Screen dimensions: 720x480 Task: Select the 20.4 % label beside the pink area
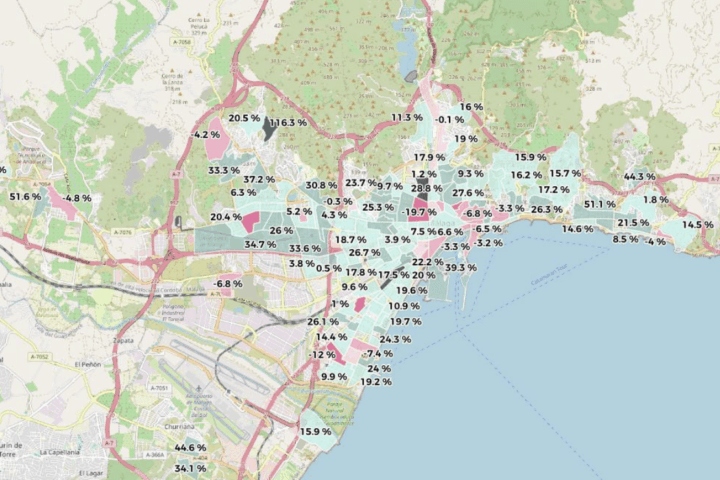click(x=225, y=217)
